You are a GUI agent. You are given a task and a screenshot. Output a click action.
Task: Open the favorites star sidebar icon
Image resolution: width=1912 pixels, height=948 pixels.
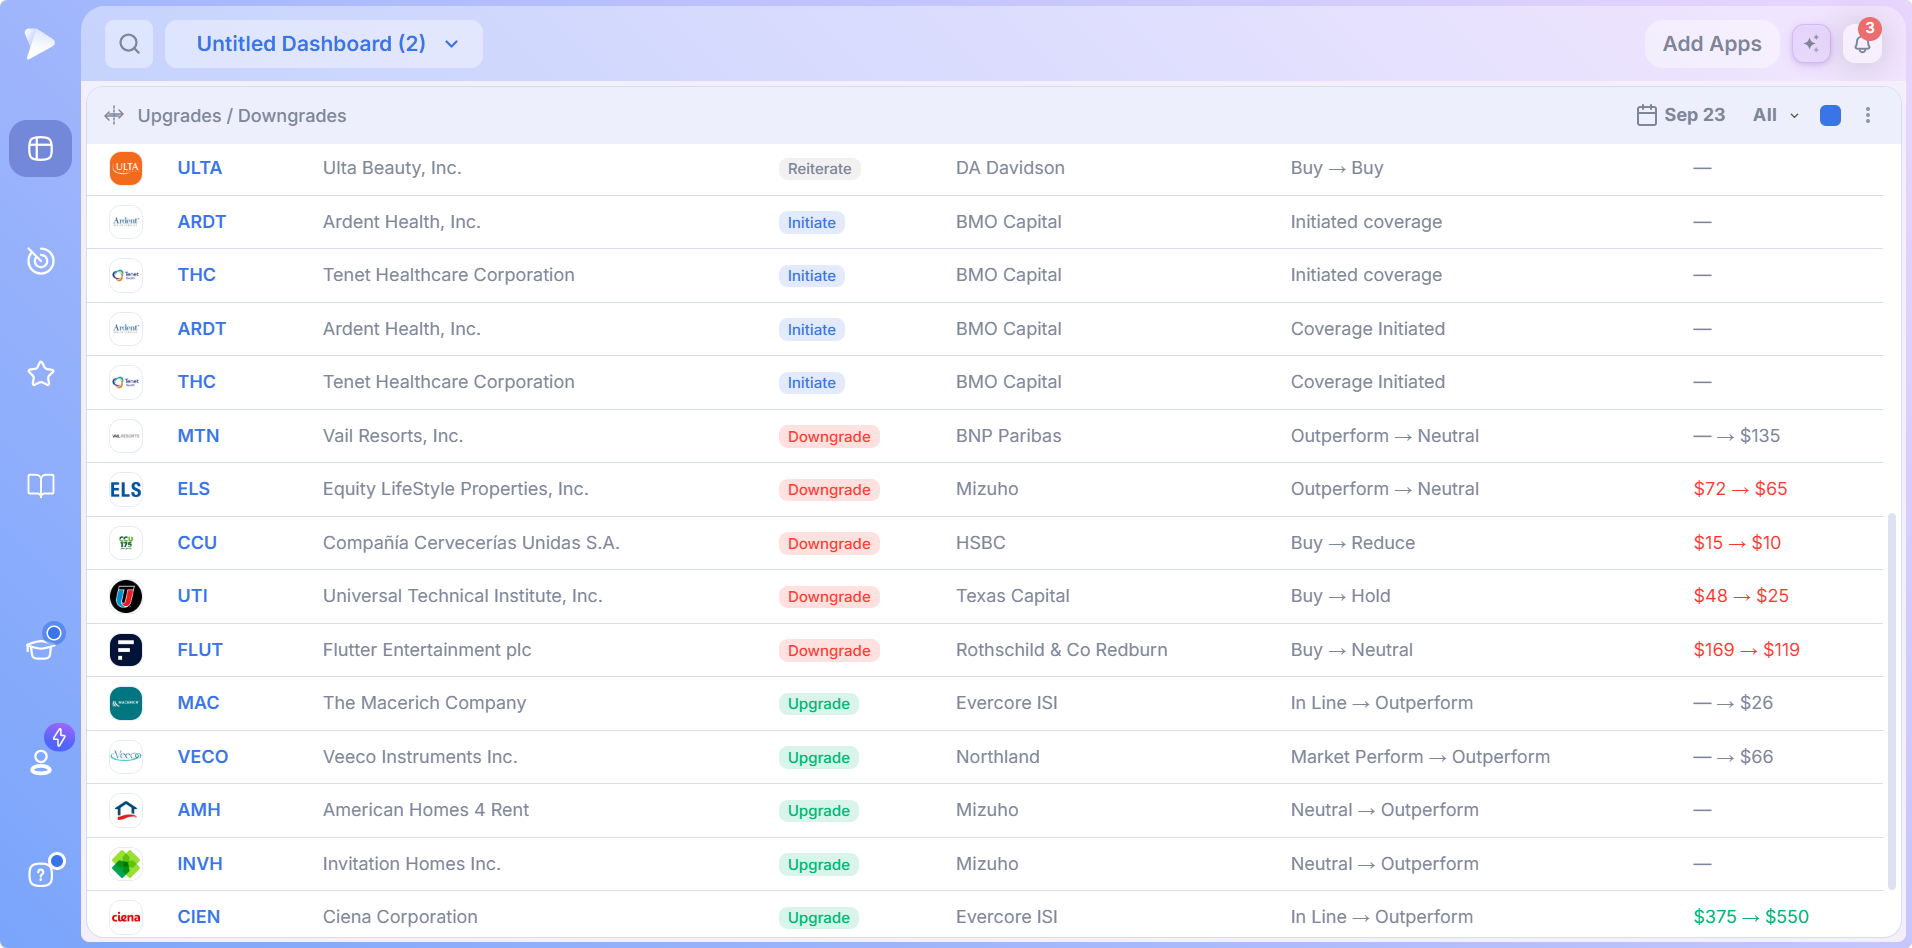(40, 374)
